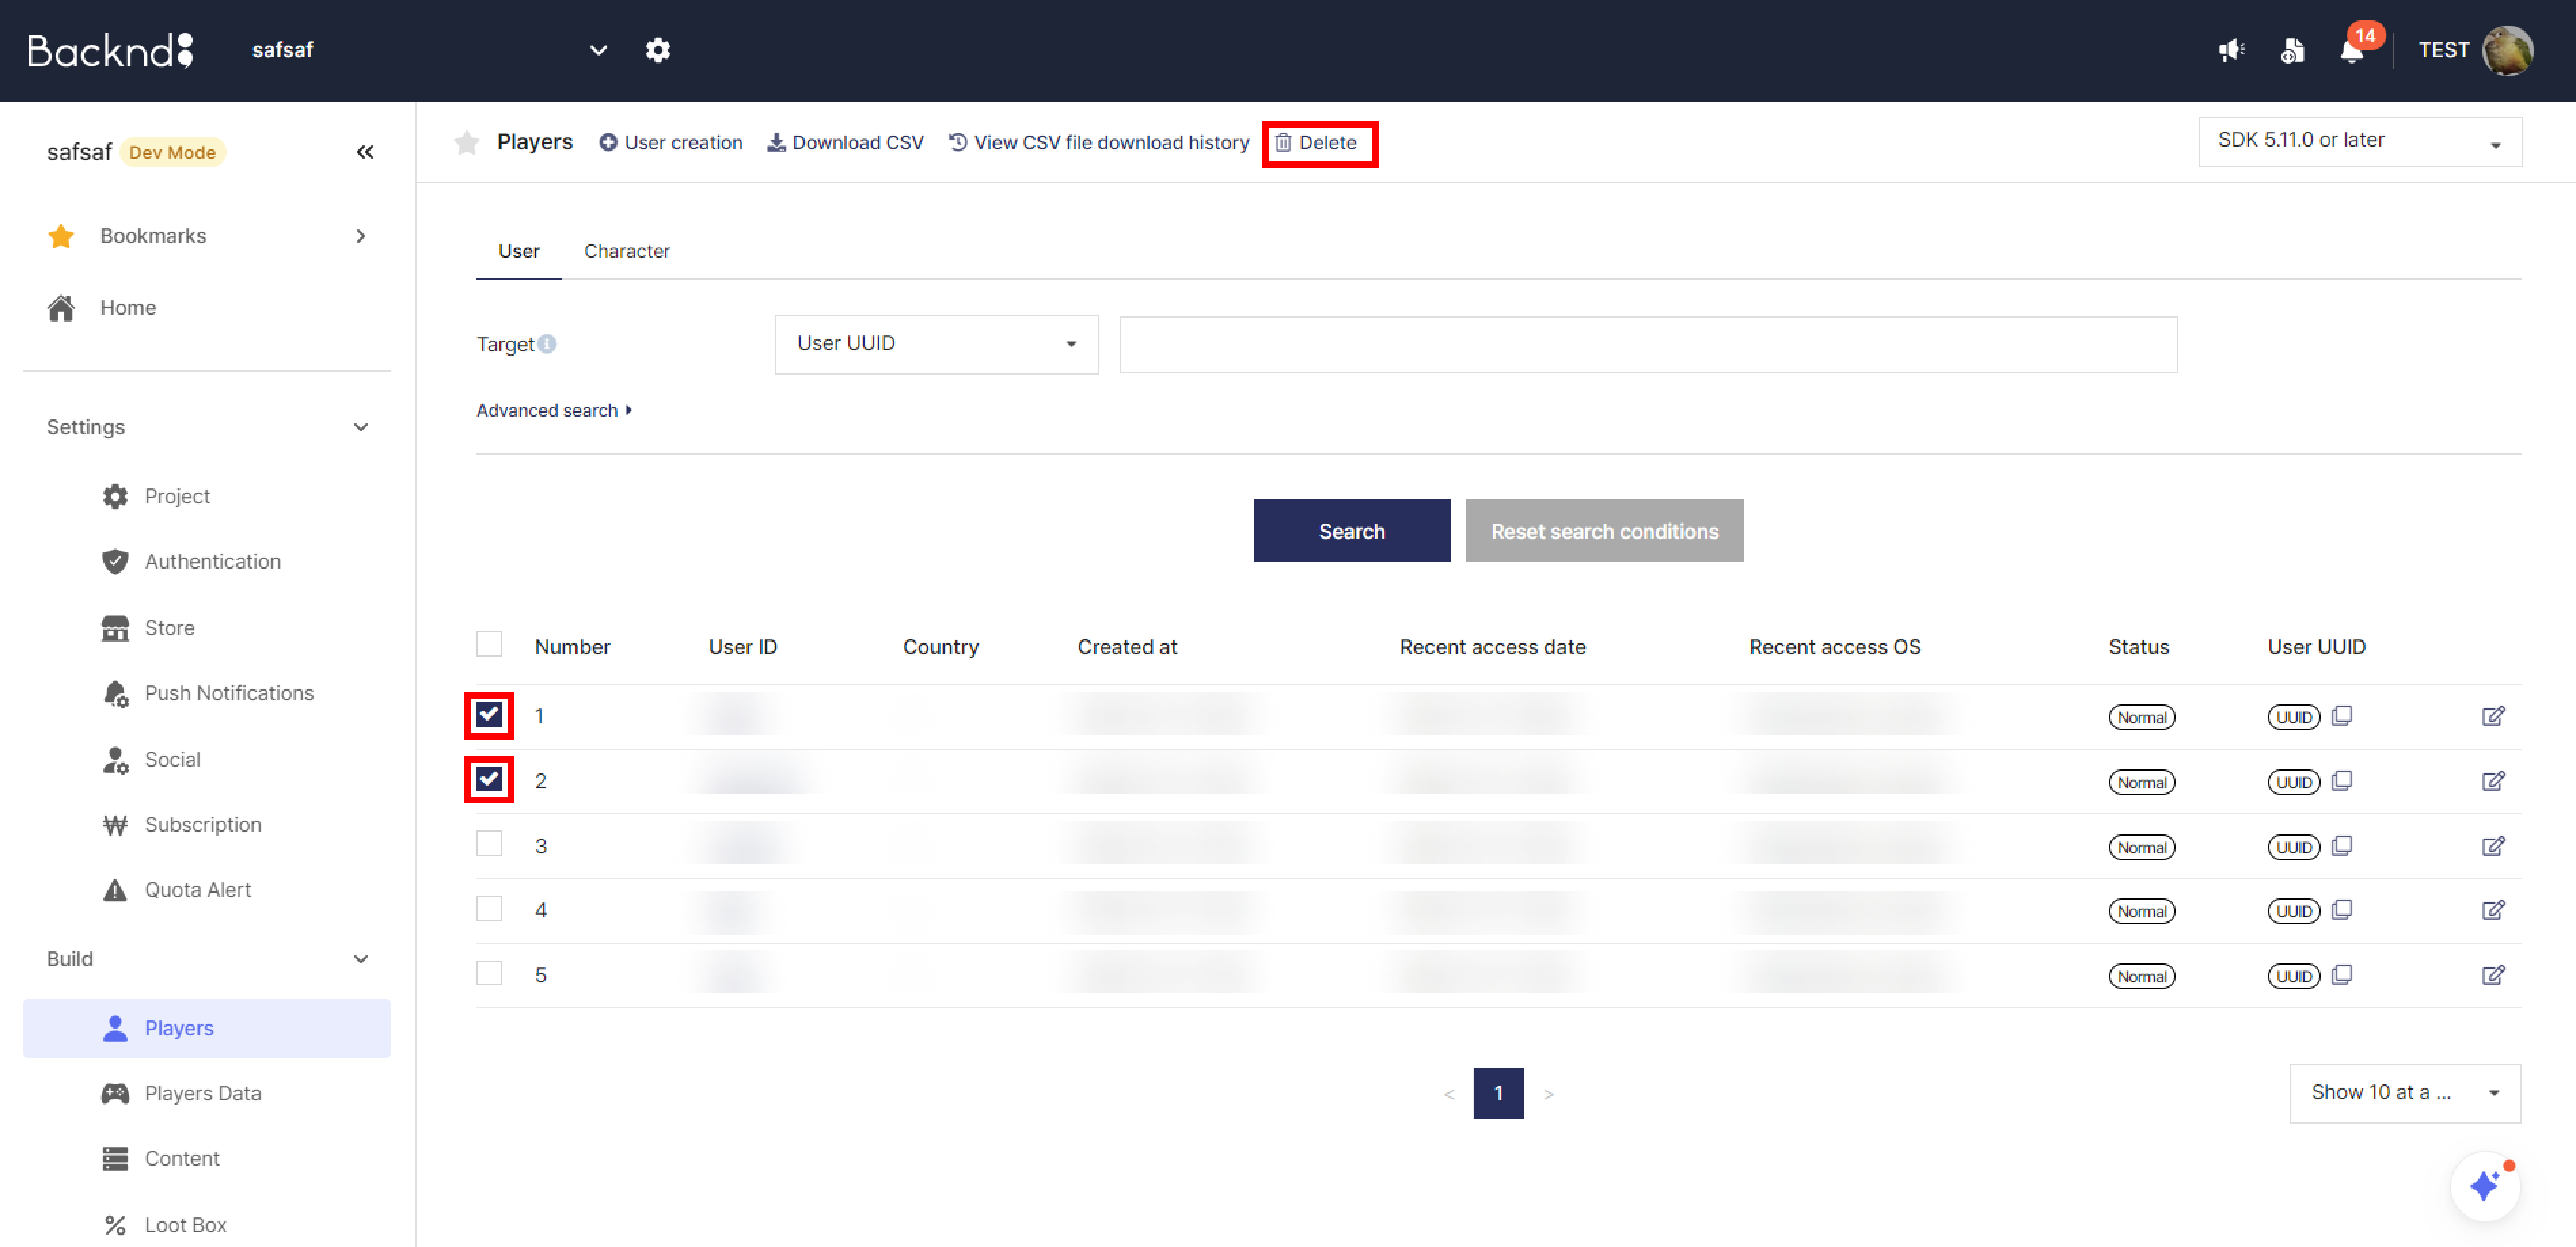
Task: Bookmark the Players page with star
Action: tap(467, 143)
